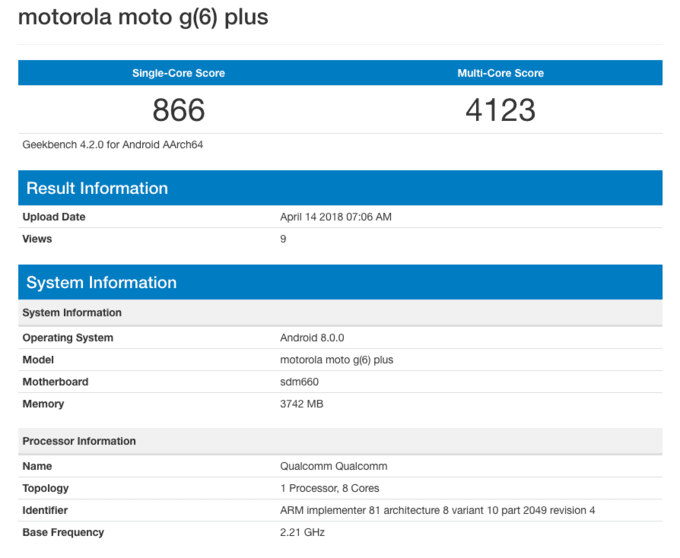The width and height of the screenshot is (680, 558).
Task: Click the blue System Information section header
Action: point(101,282)
